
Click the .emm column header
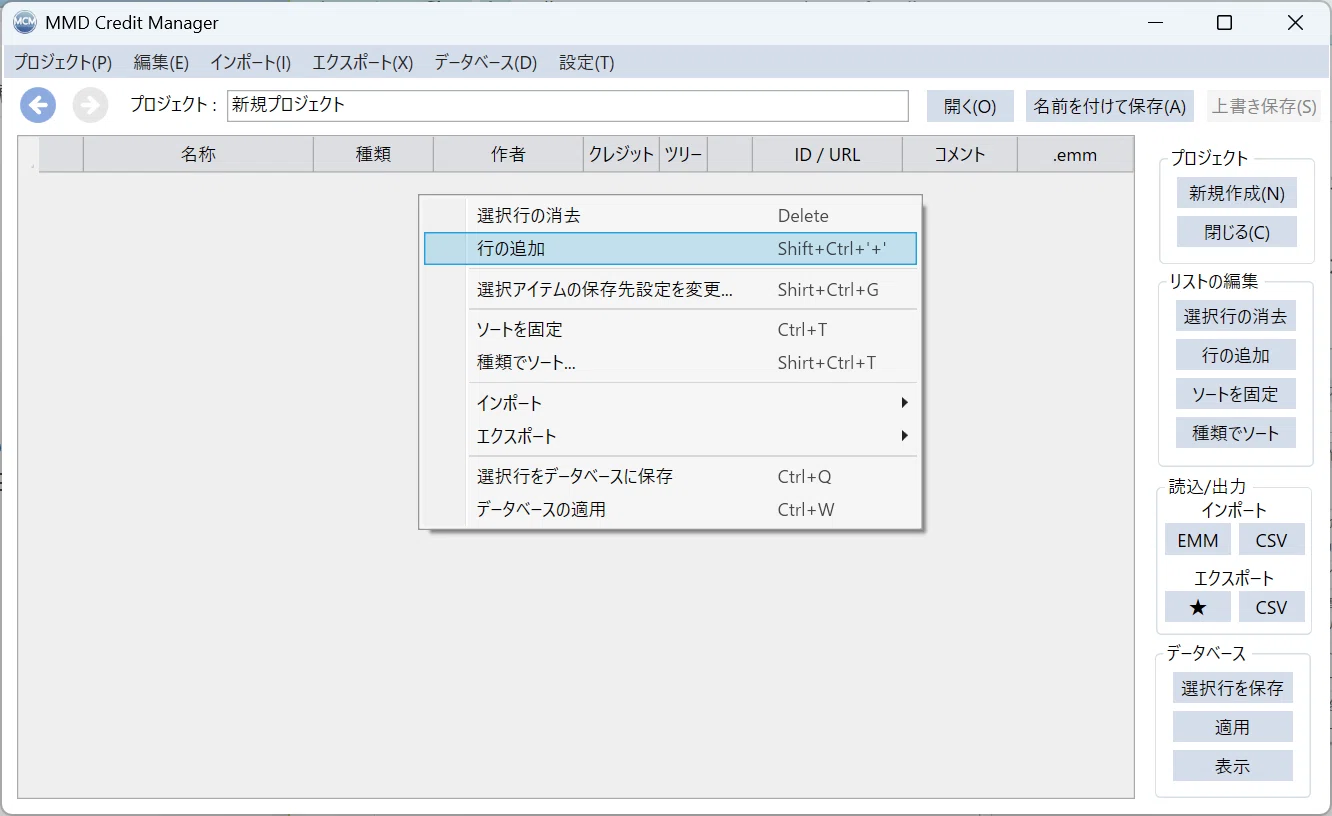click(1075, 154)
